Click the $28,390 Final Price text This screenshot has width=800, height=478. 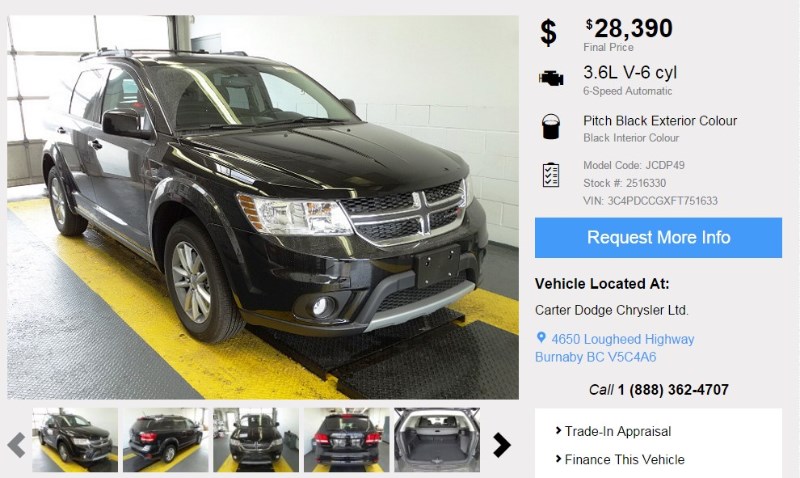(629, 35)
